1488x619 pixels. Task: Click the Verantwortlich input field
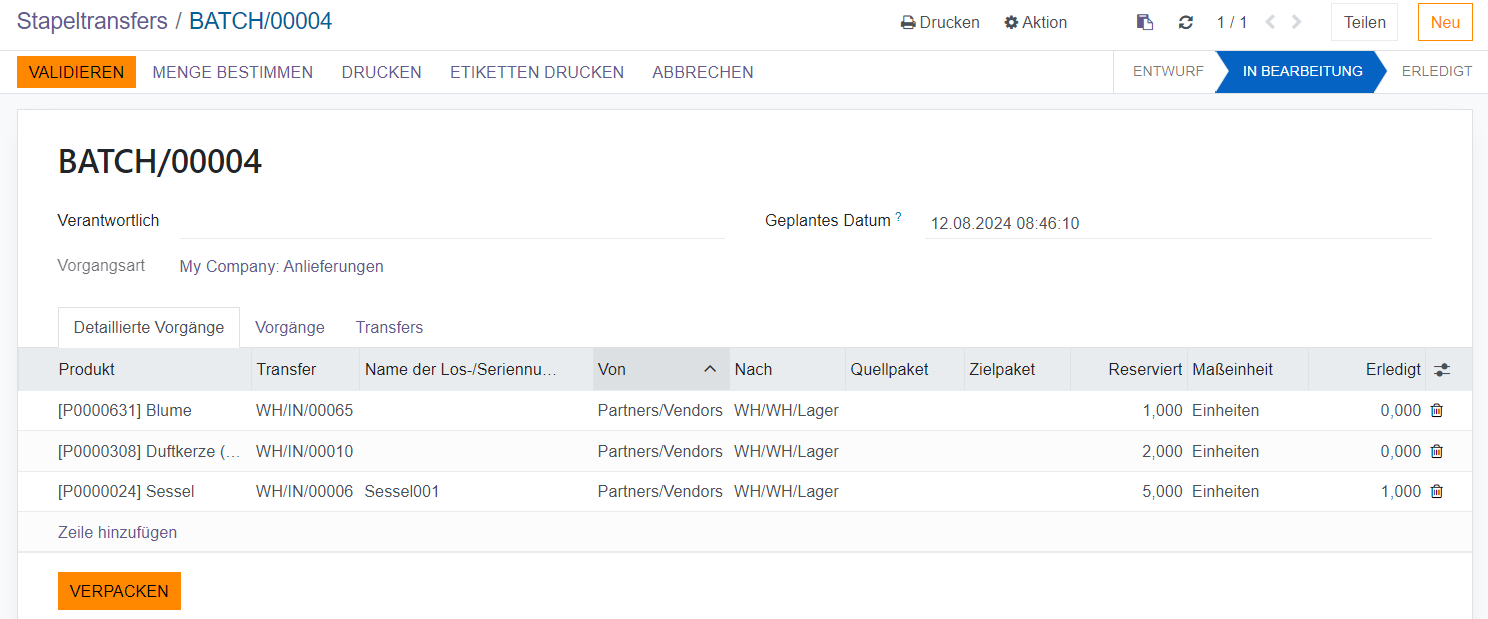[451, 221]
